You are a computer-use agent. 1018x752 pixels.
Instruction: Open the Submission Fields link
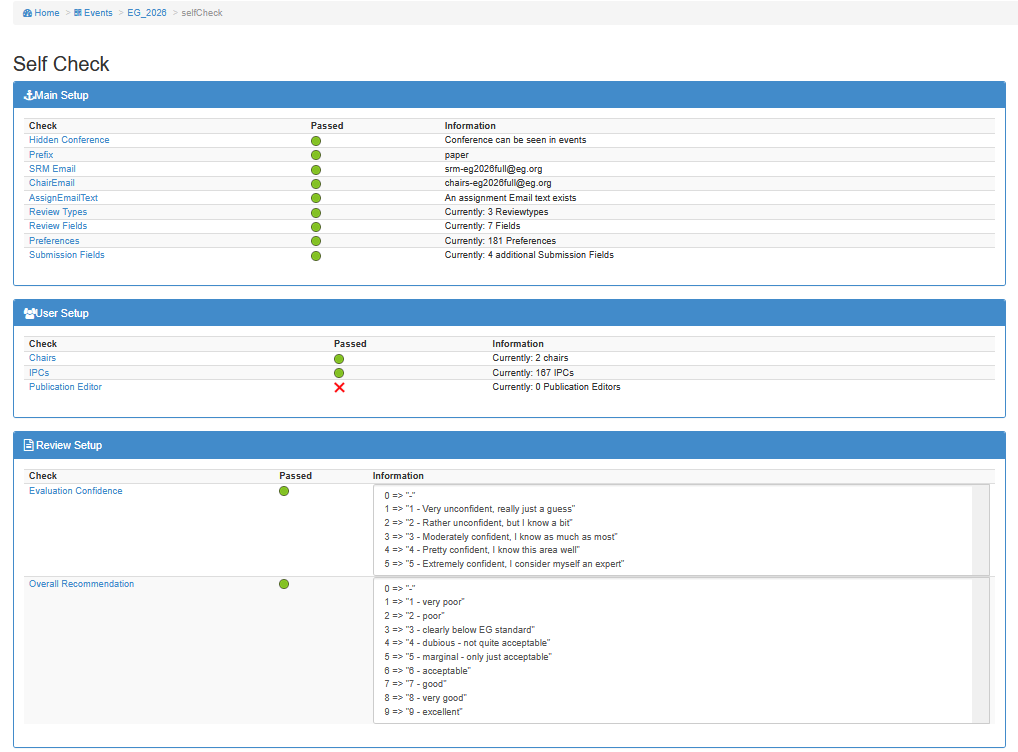66,255
